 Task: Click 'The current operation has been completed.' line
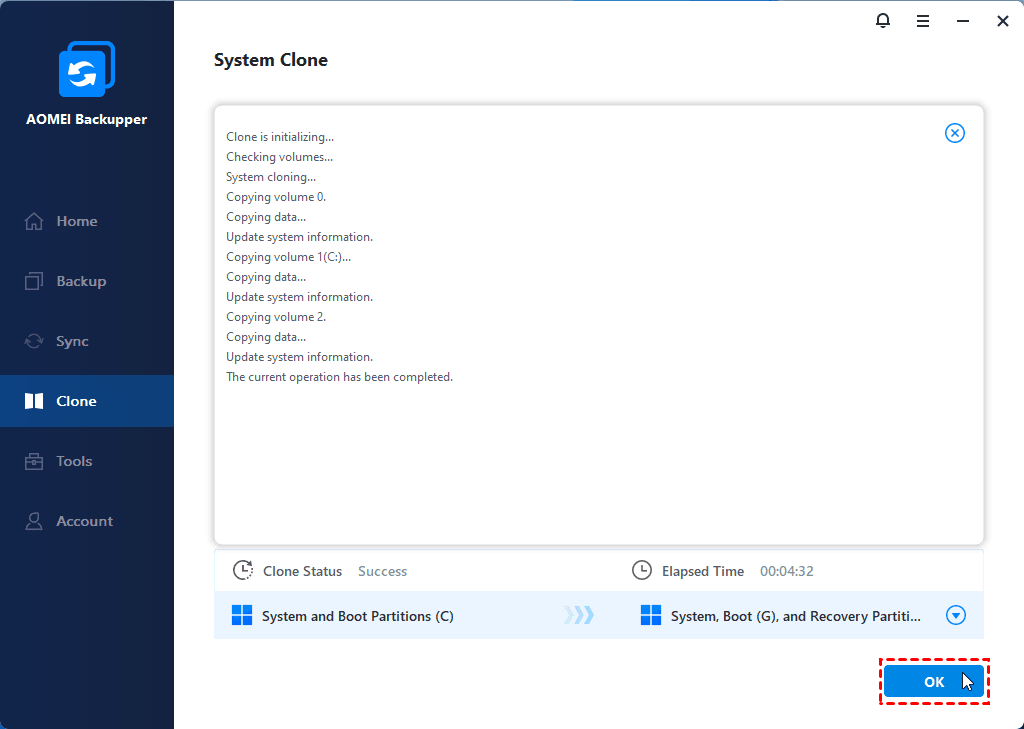(x=340, y=377)
